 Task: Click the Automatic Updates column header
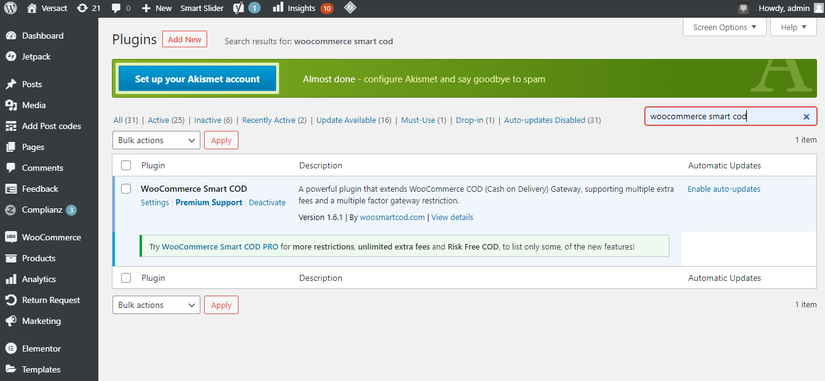point(725,165)
